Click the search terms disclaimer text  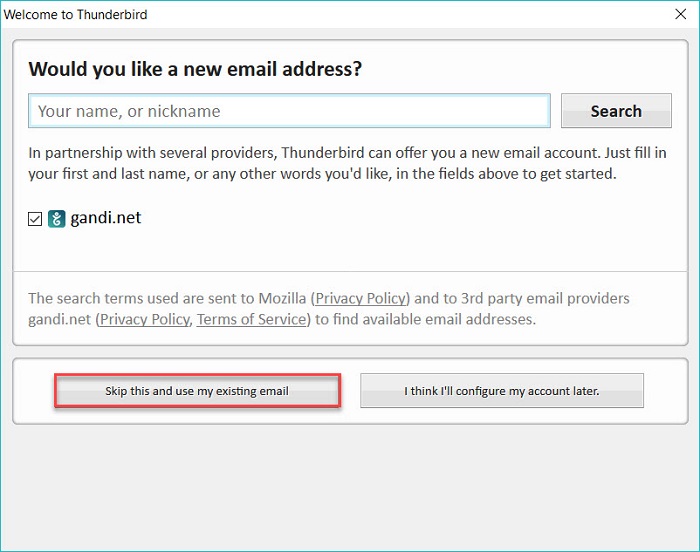(x=329, y=309)
